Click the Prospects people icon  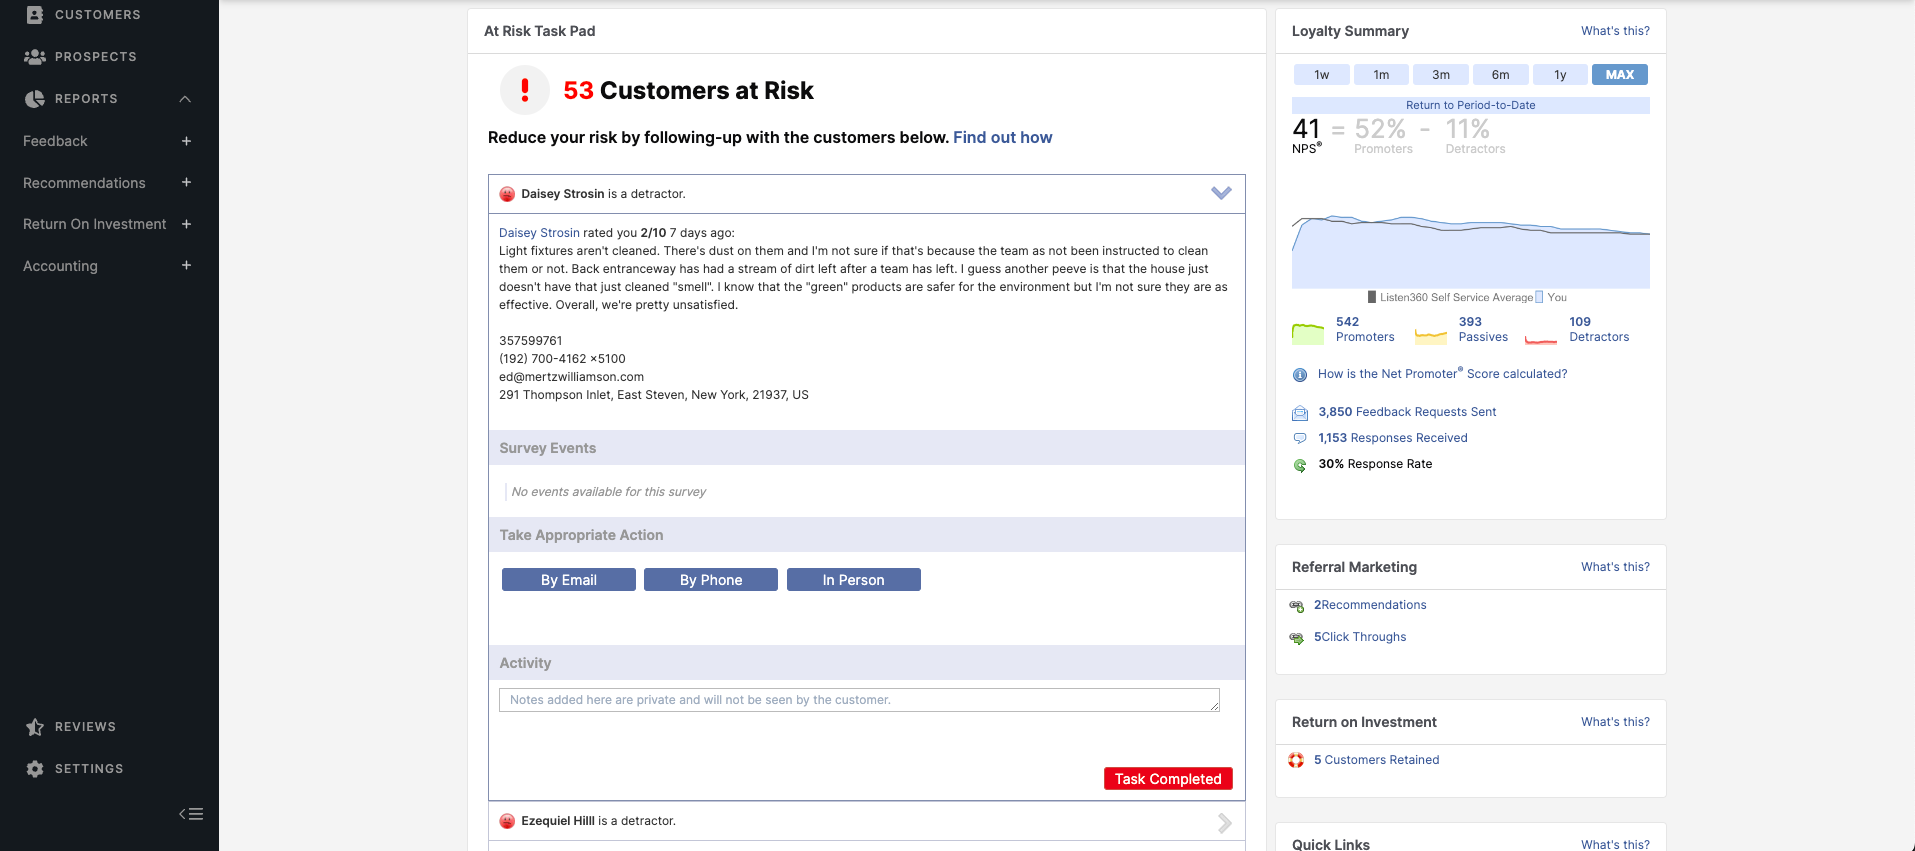pos(35,57)
